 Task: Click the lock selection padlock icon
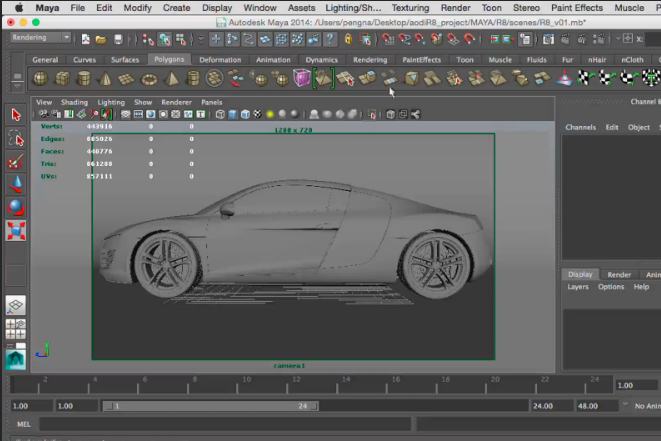click(x=348, y=39)
